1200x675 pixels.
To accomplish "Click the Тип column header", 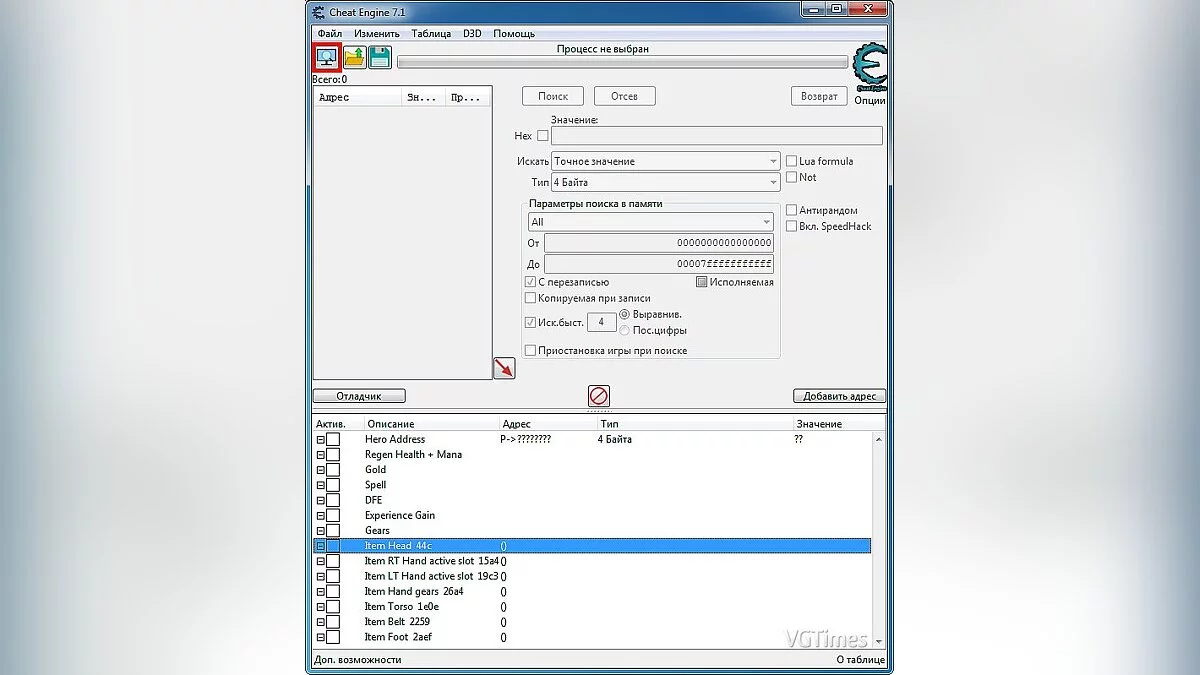I will click(x=694, y=424).
